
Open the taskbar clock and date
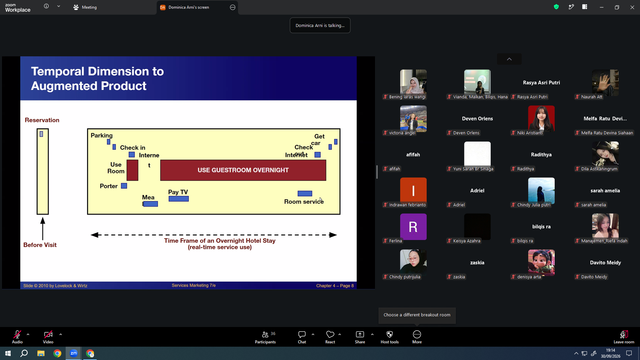pos(611,353)
